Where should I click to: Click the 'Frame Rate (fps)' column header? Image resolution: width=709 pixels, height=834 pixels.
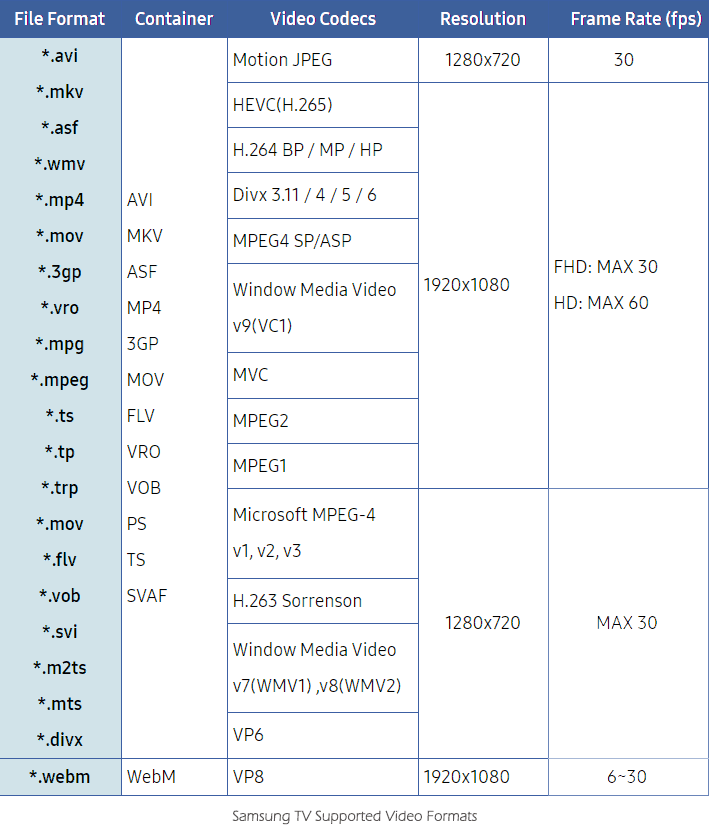[x=636, y=19]
